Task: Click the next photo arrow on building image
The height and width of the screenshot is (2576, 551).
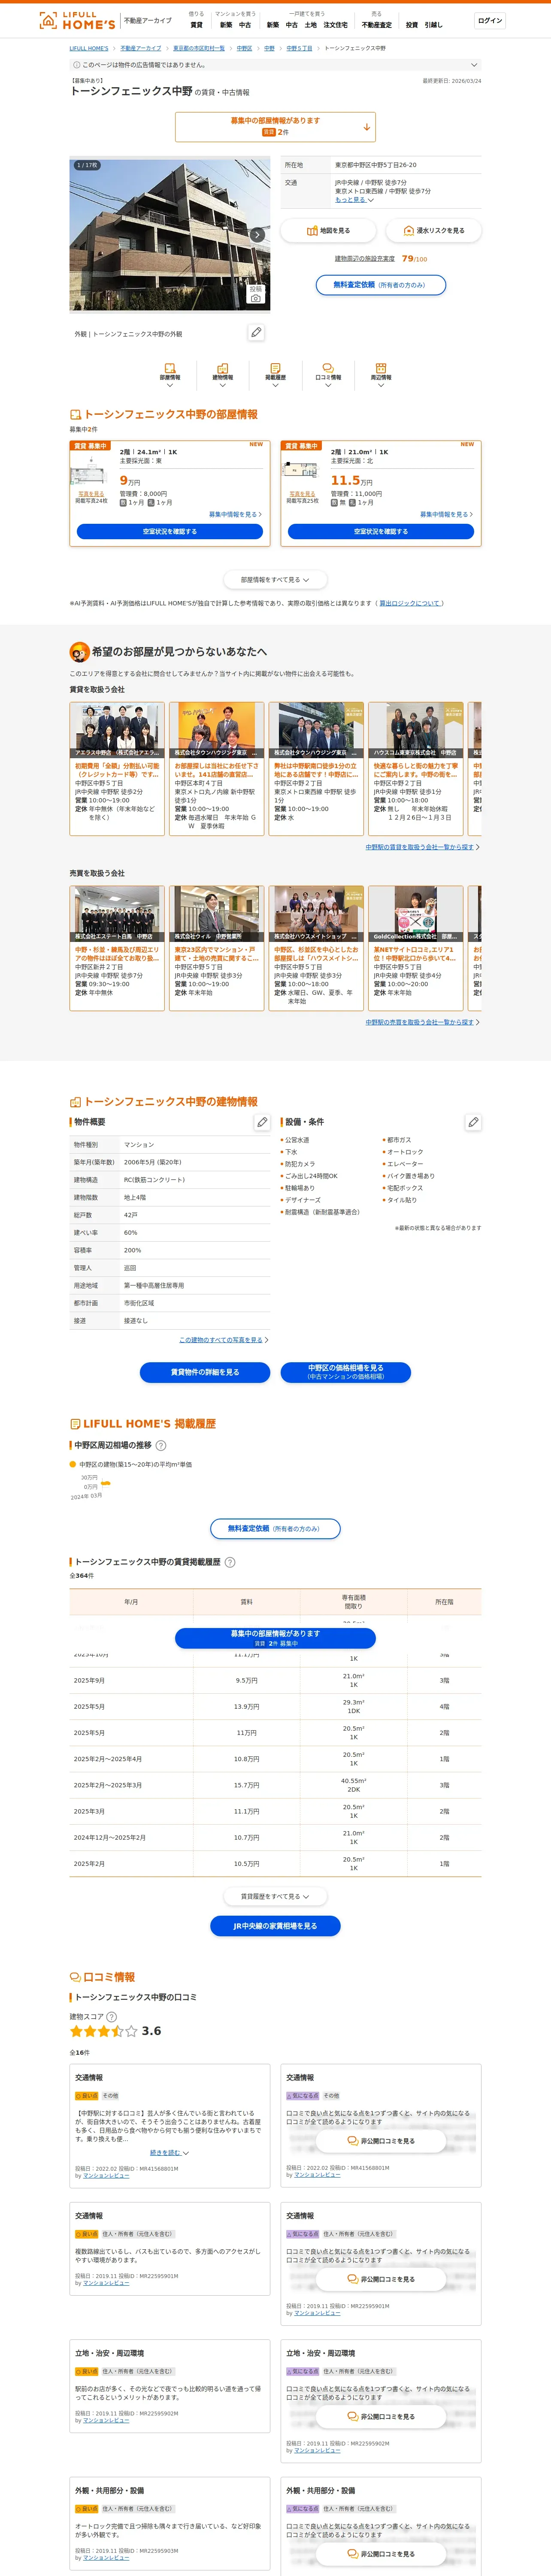Action: coord(257,235)
